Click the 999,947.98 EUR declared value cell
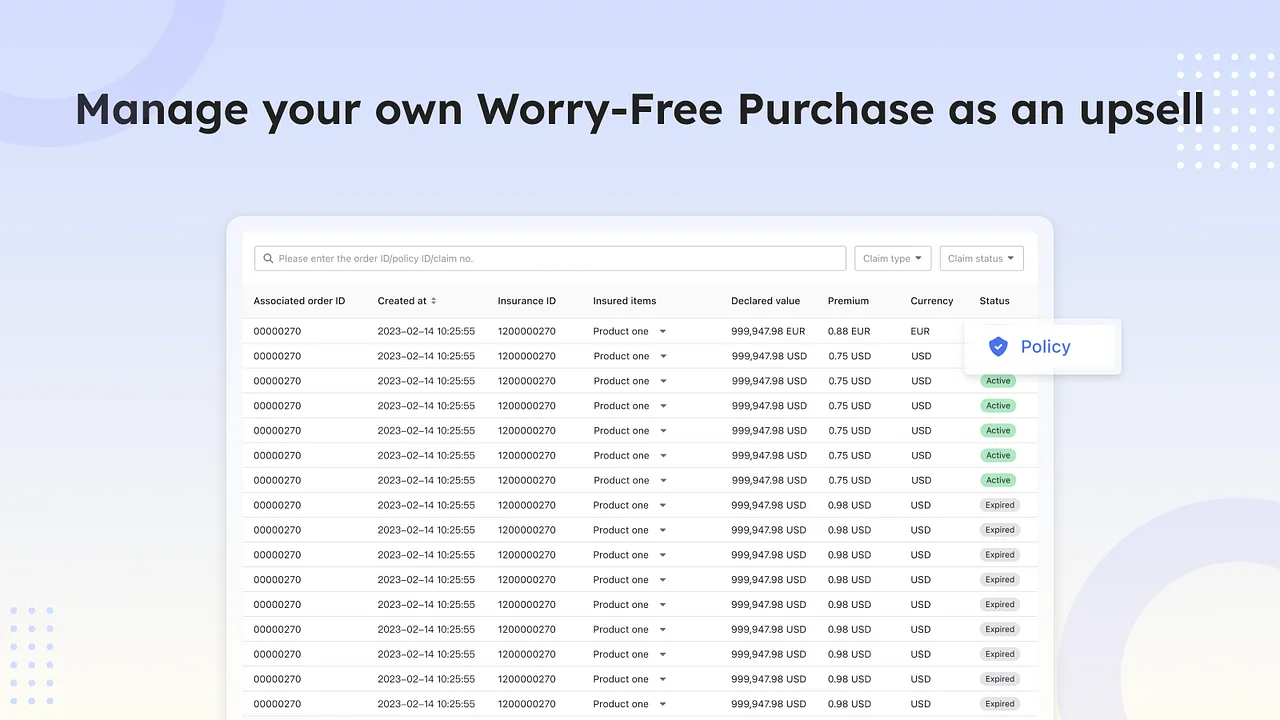The image size is (1280, 720). (768, 331)
